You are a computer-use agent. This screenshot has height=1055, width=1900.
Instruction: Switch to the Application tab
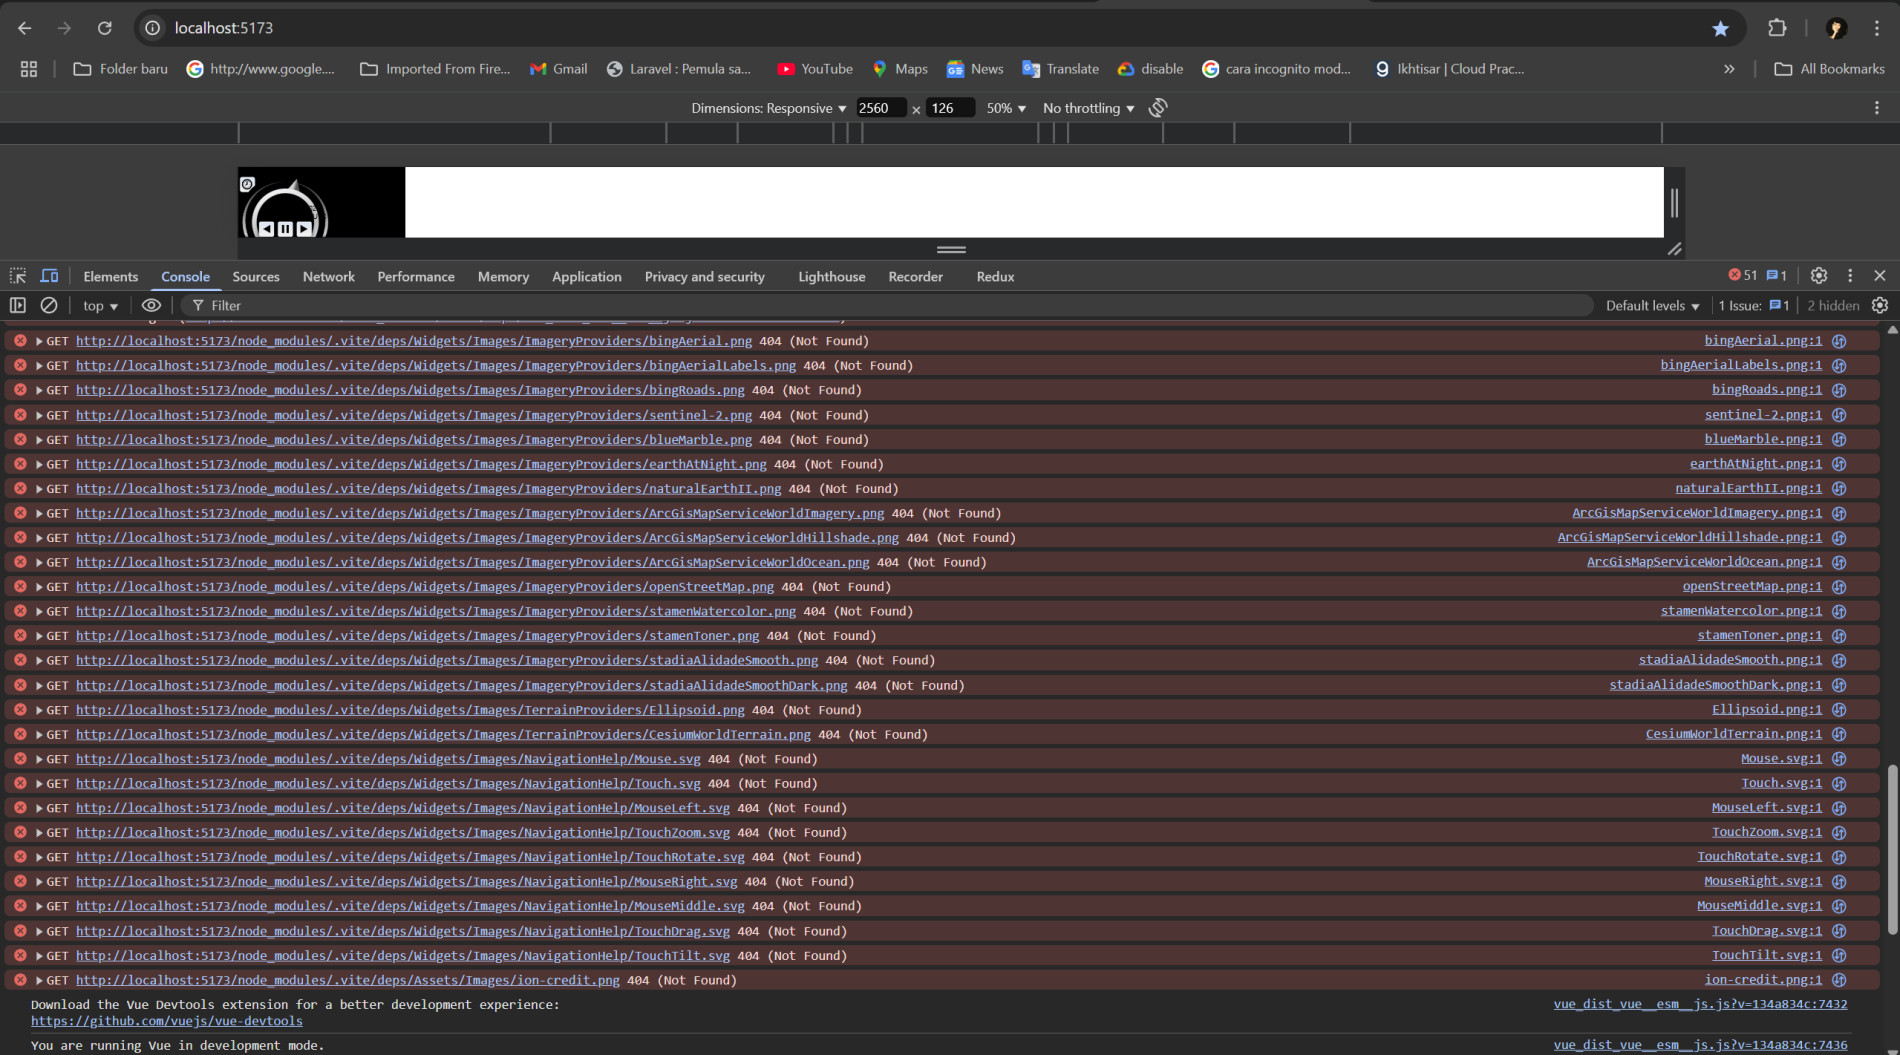587,276
